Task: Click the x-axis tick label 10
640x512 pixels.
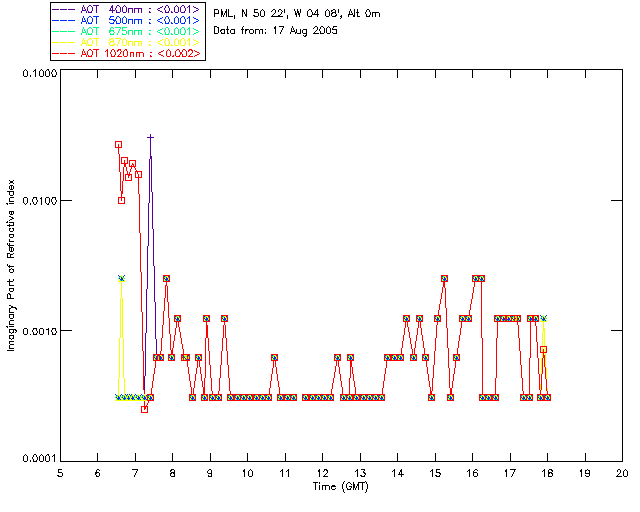Action: [247, 473]
